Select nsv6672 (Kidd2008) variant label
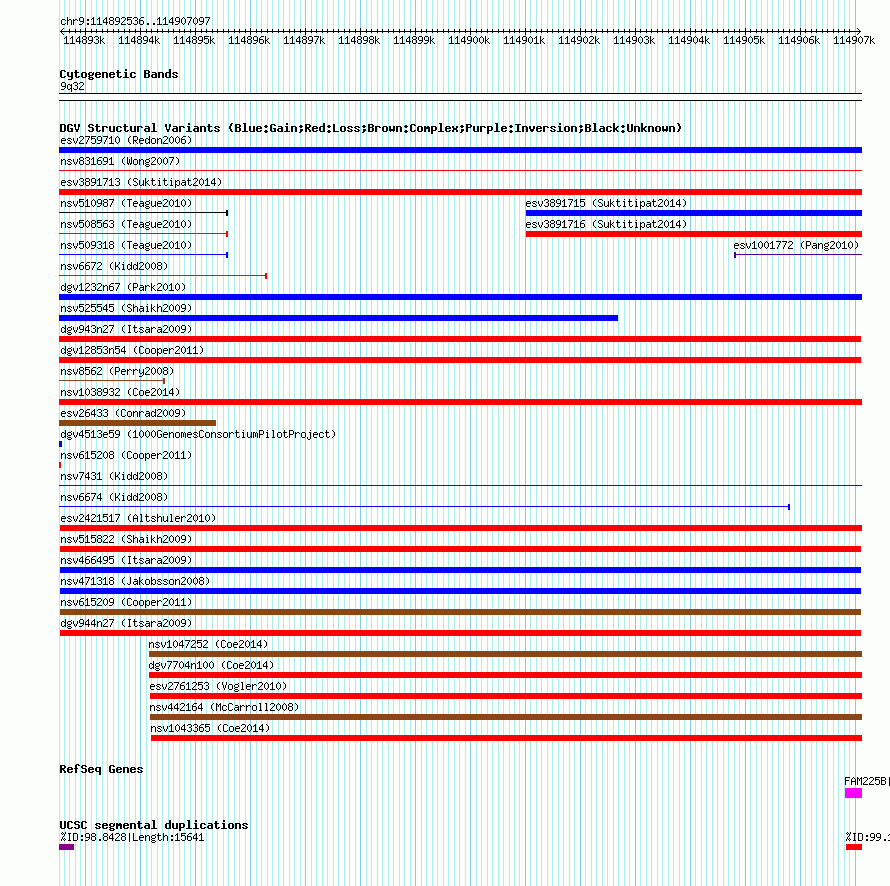Screen dimensions: 890x886 tap(114, 266)
